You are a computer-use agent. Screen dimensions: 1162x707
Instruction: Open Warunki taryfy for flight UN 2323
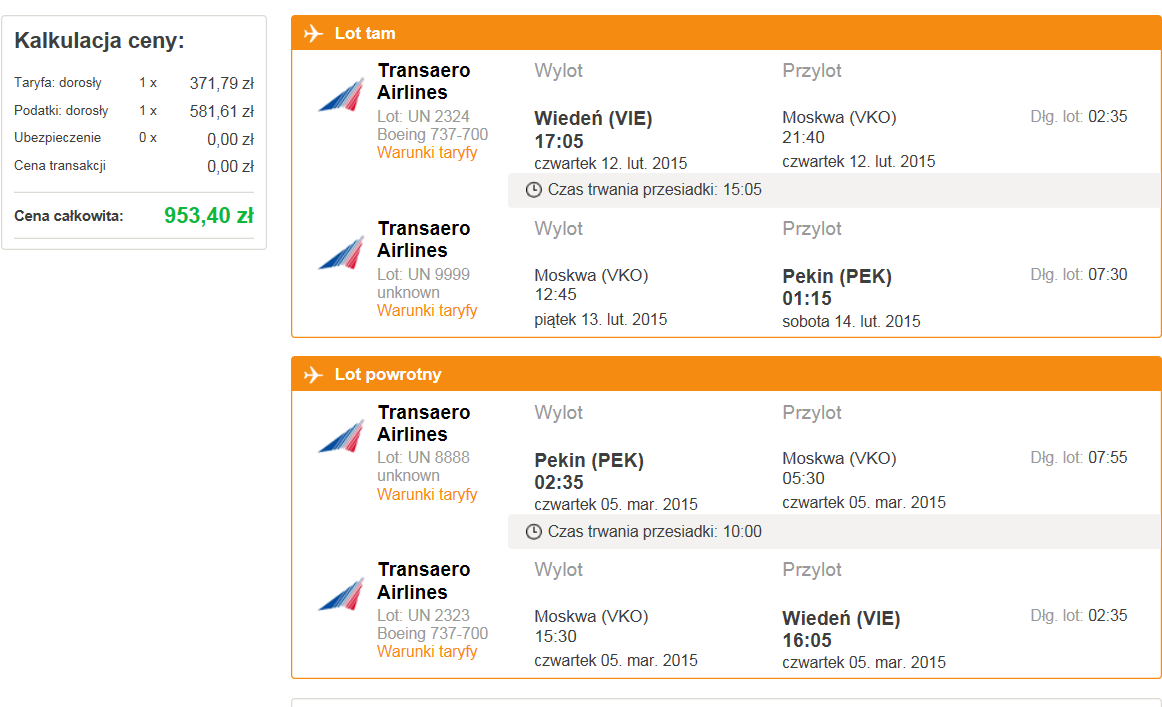tap(427, 651)
